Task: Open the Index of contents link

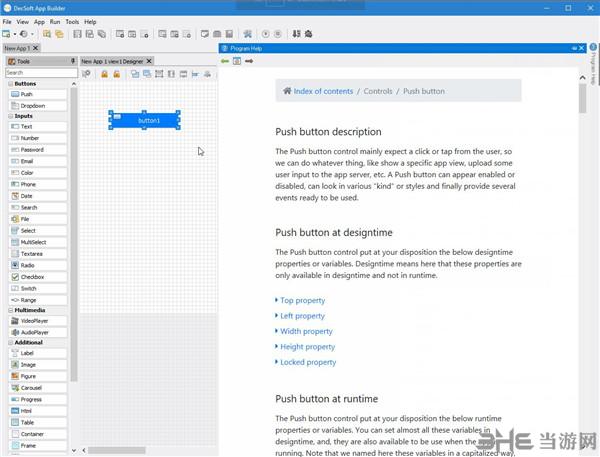Action: (x=322, y=91)
